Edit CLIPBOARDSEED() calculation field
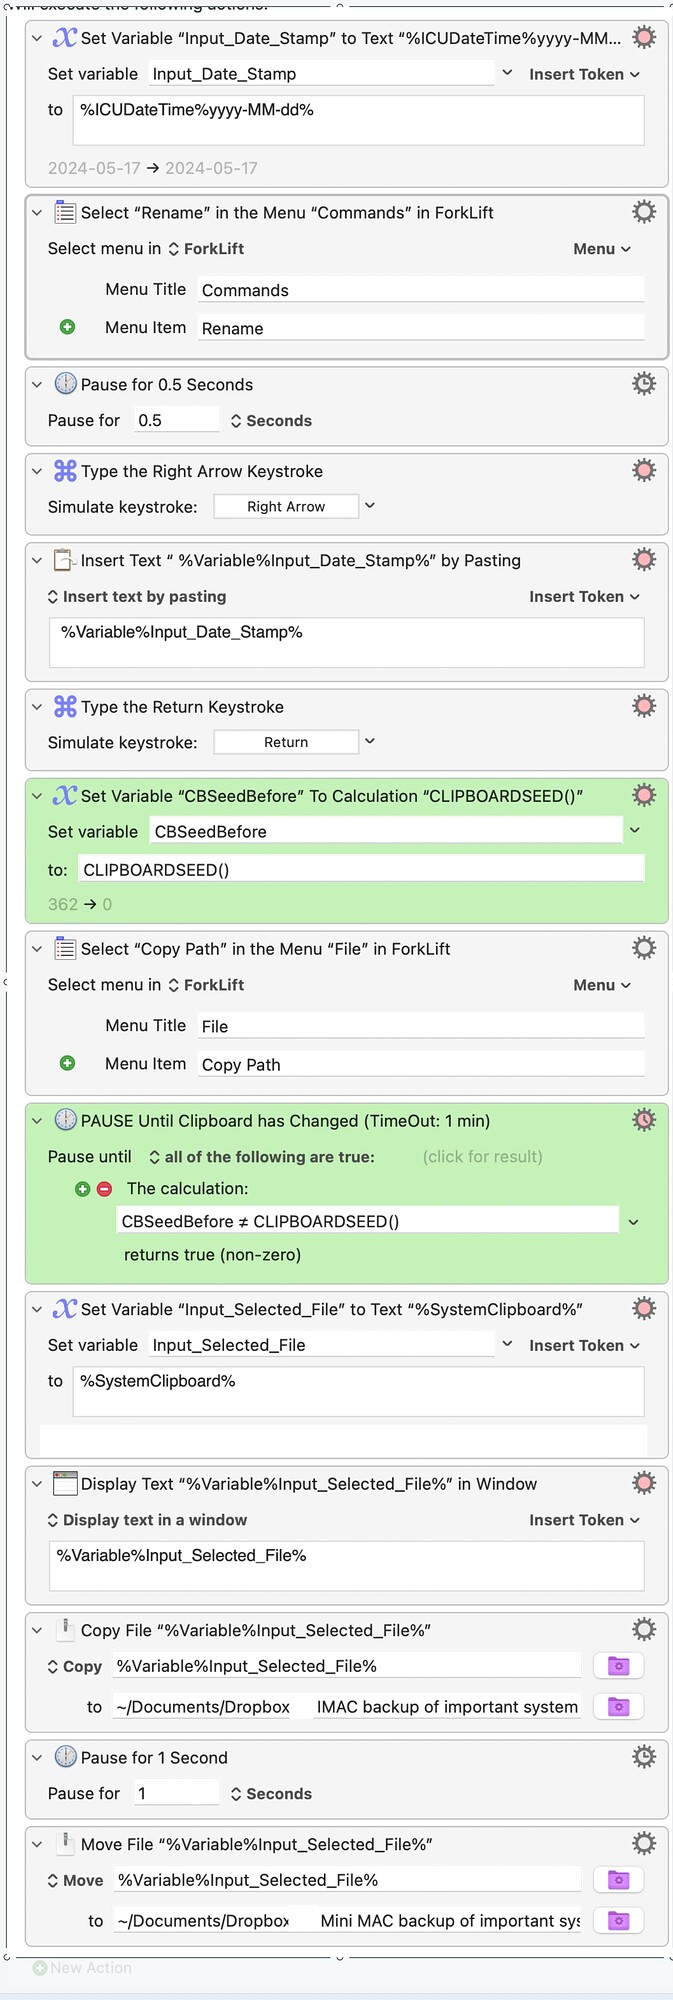The image size is (673, 2000). click(x=361, y=870)
